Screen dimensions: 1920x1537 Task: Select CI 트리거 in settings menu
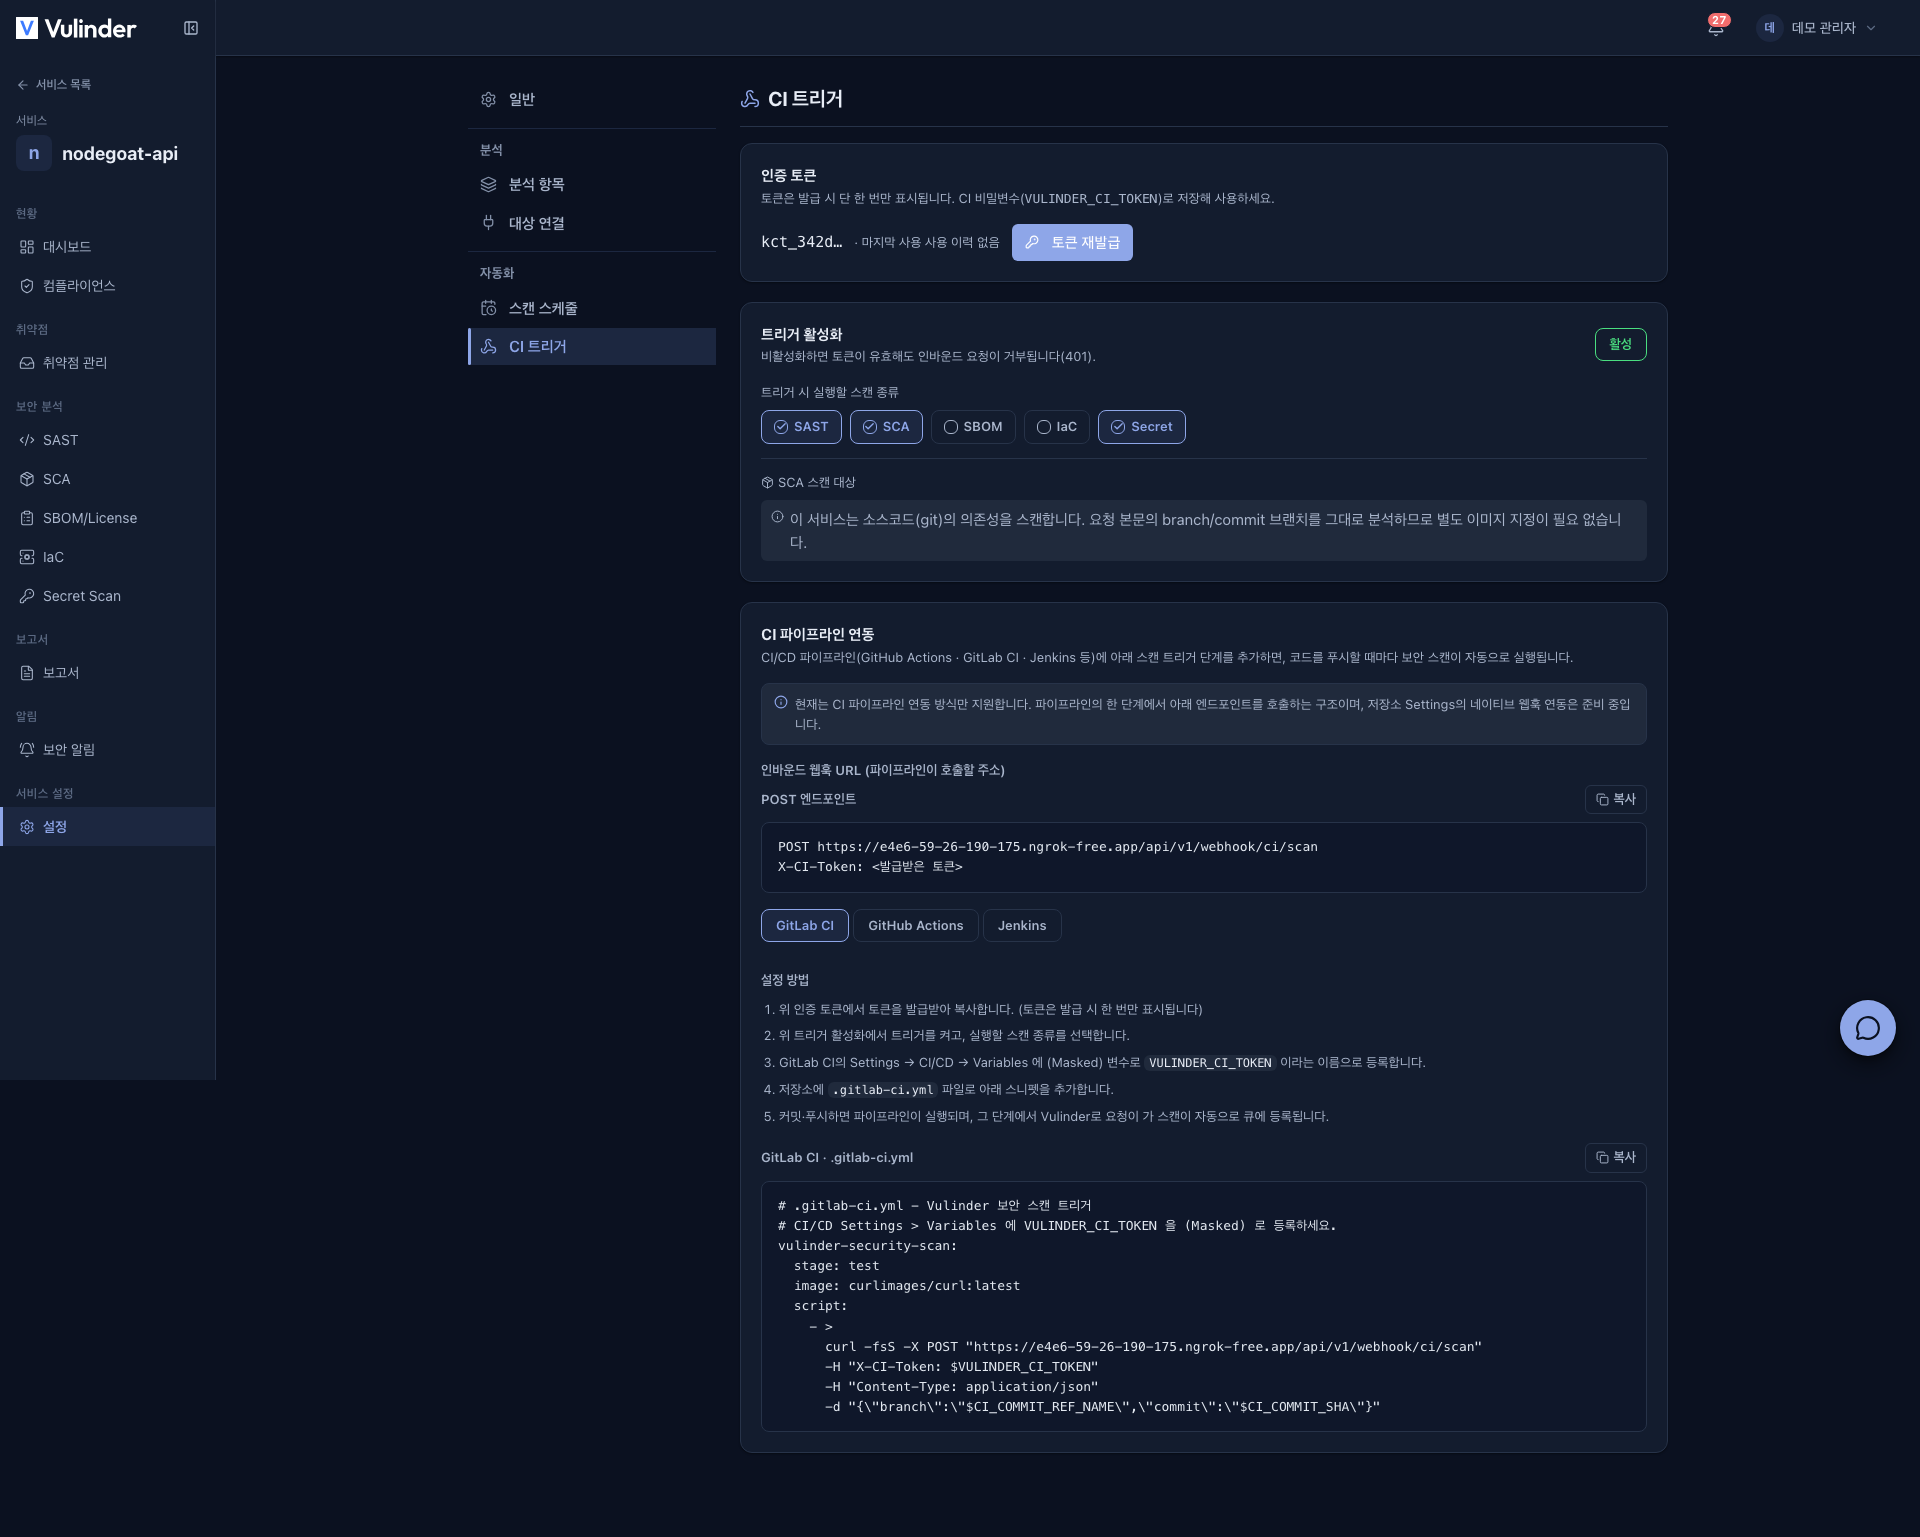pos(592,346)
